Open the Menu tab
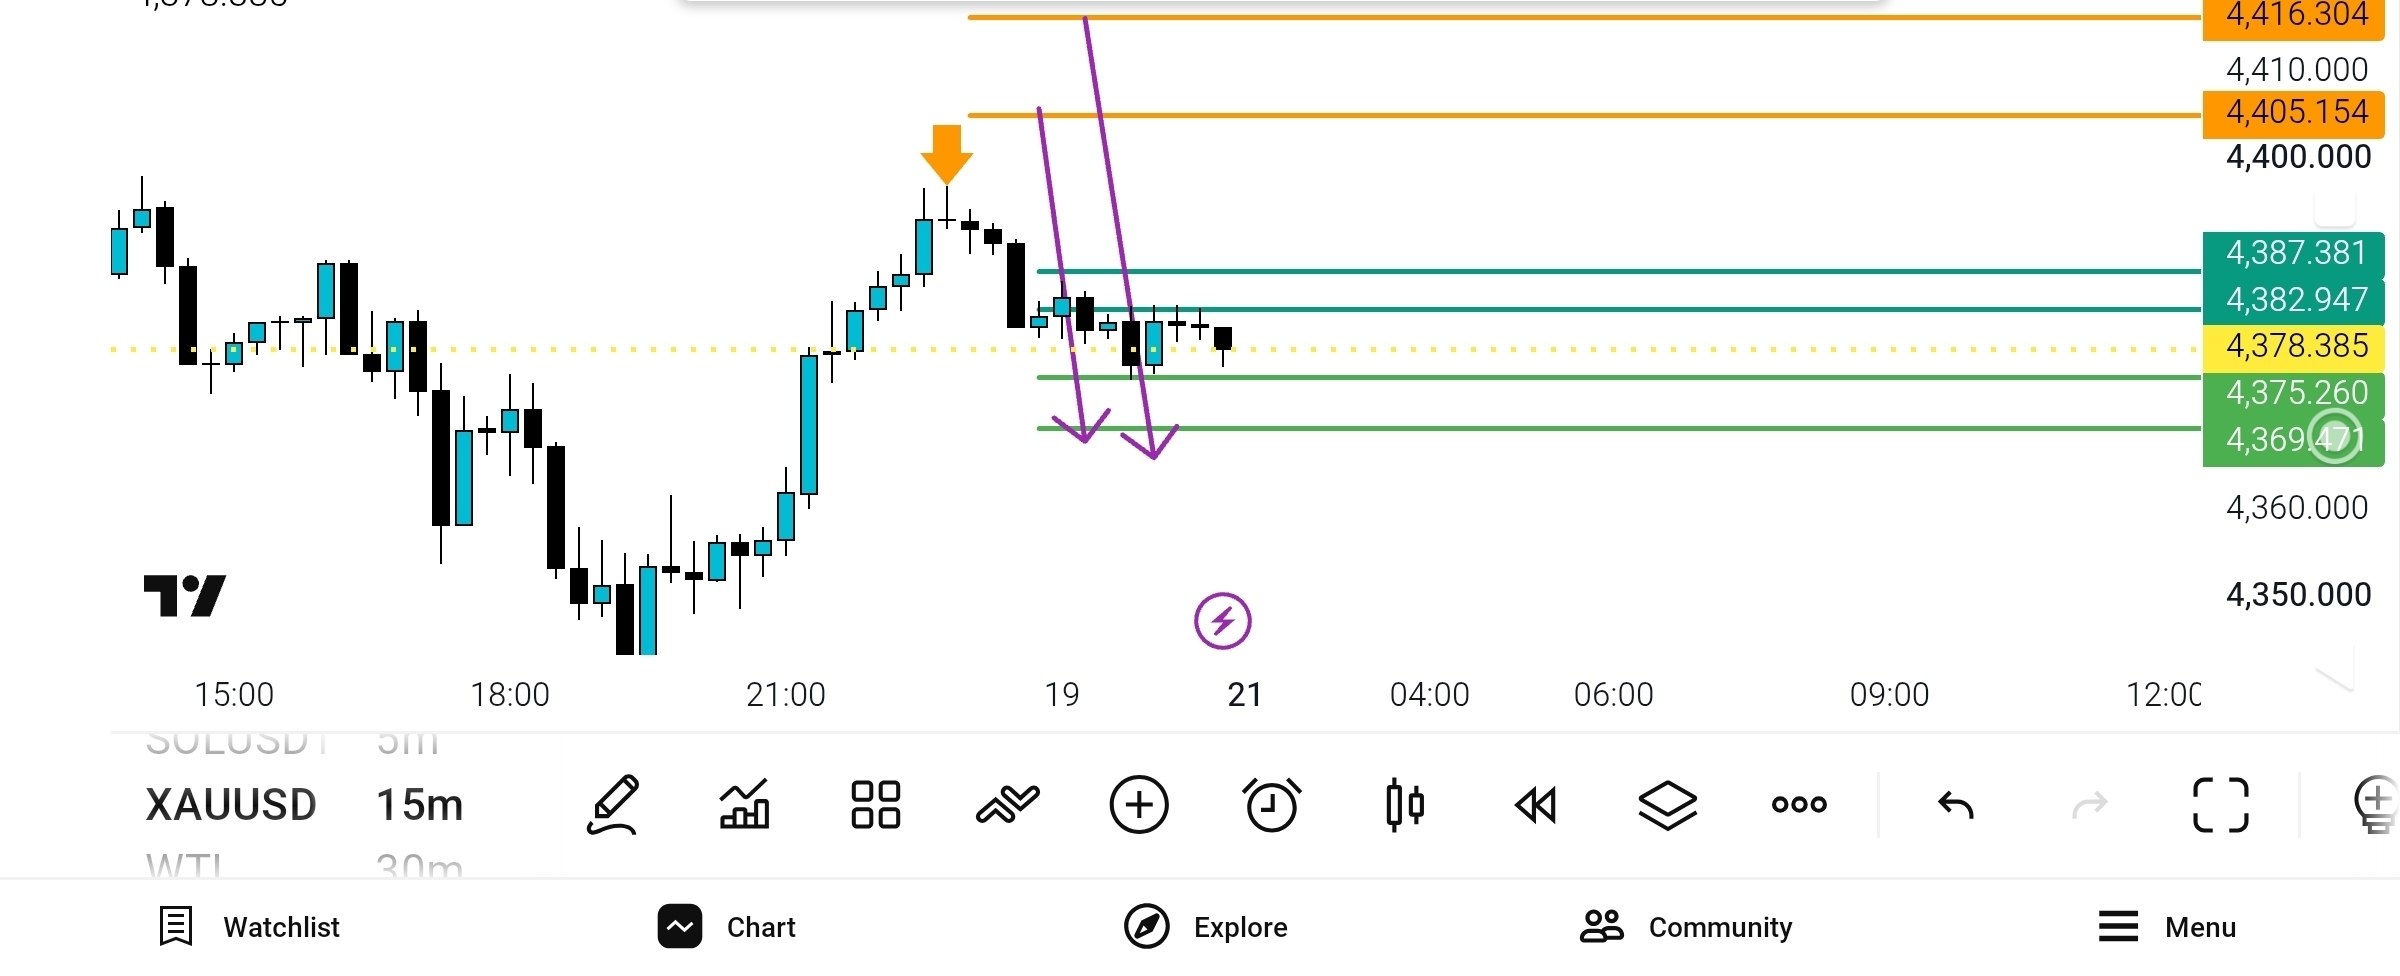 [2167, 927]
